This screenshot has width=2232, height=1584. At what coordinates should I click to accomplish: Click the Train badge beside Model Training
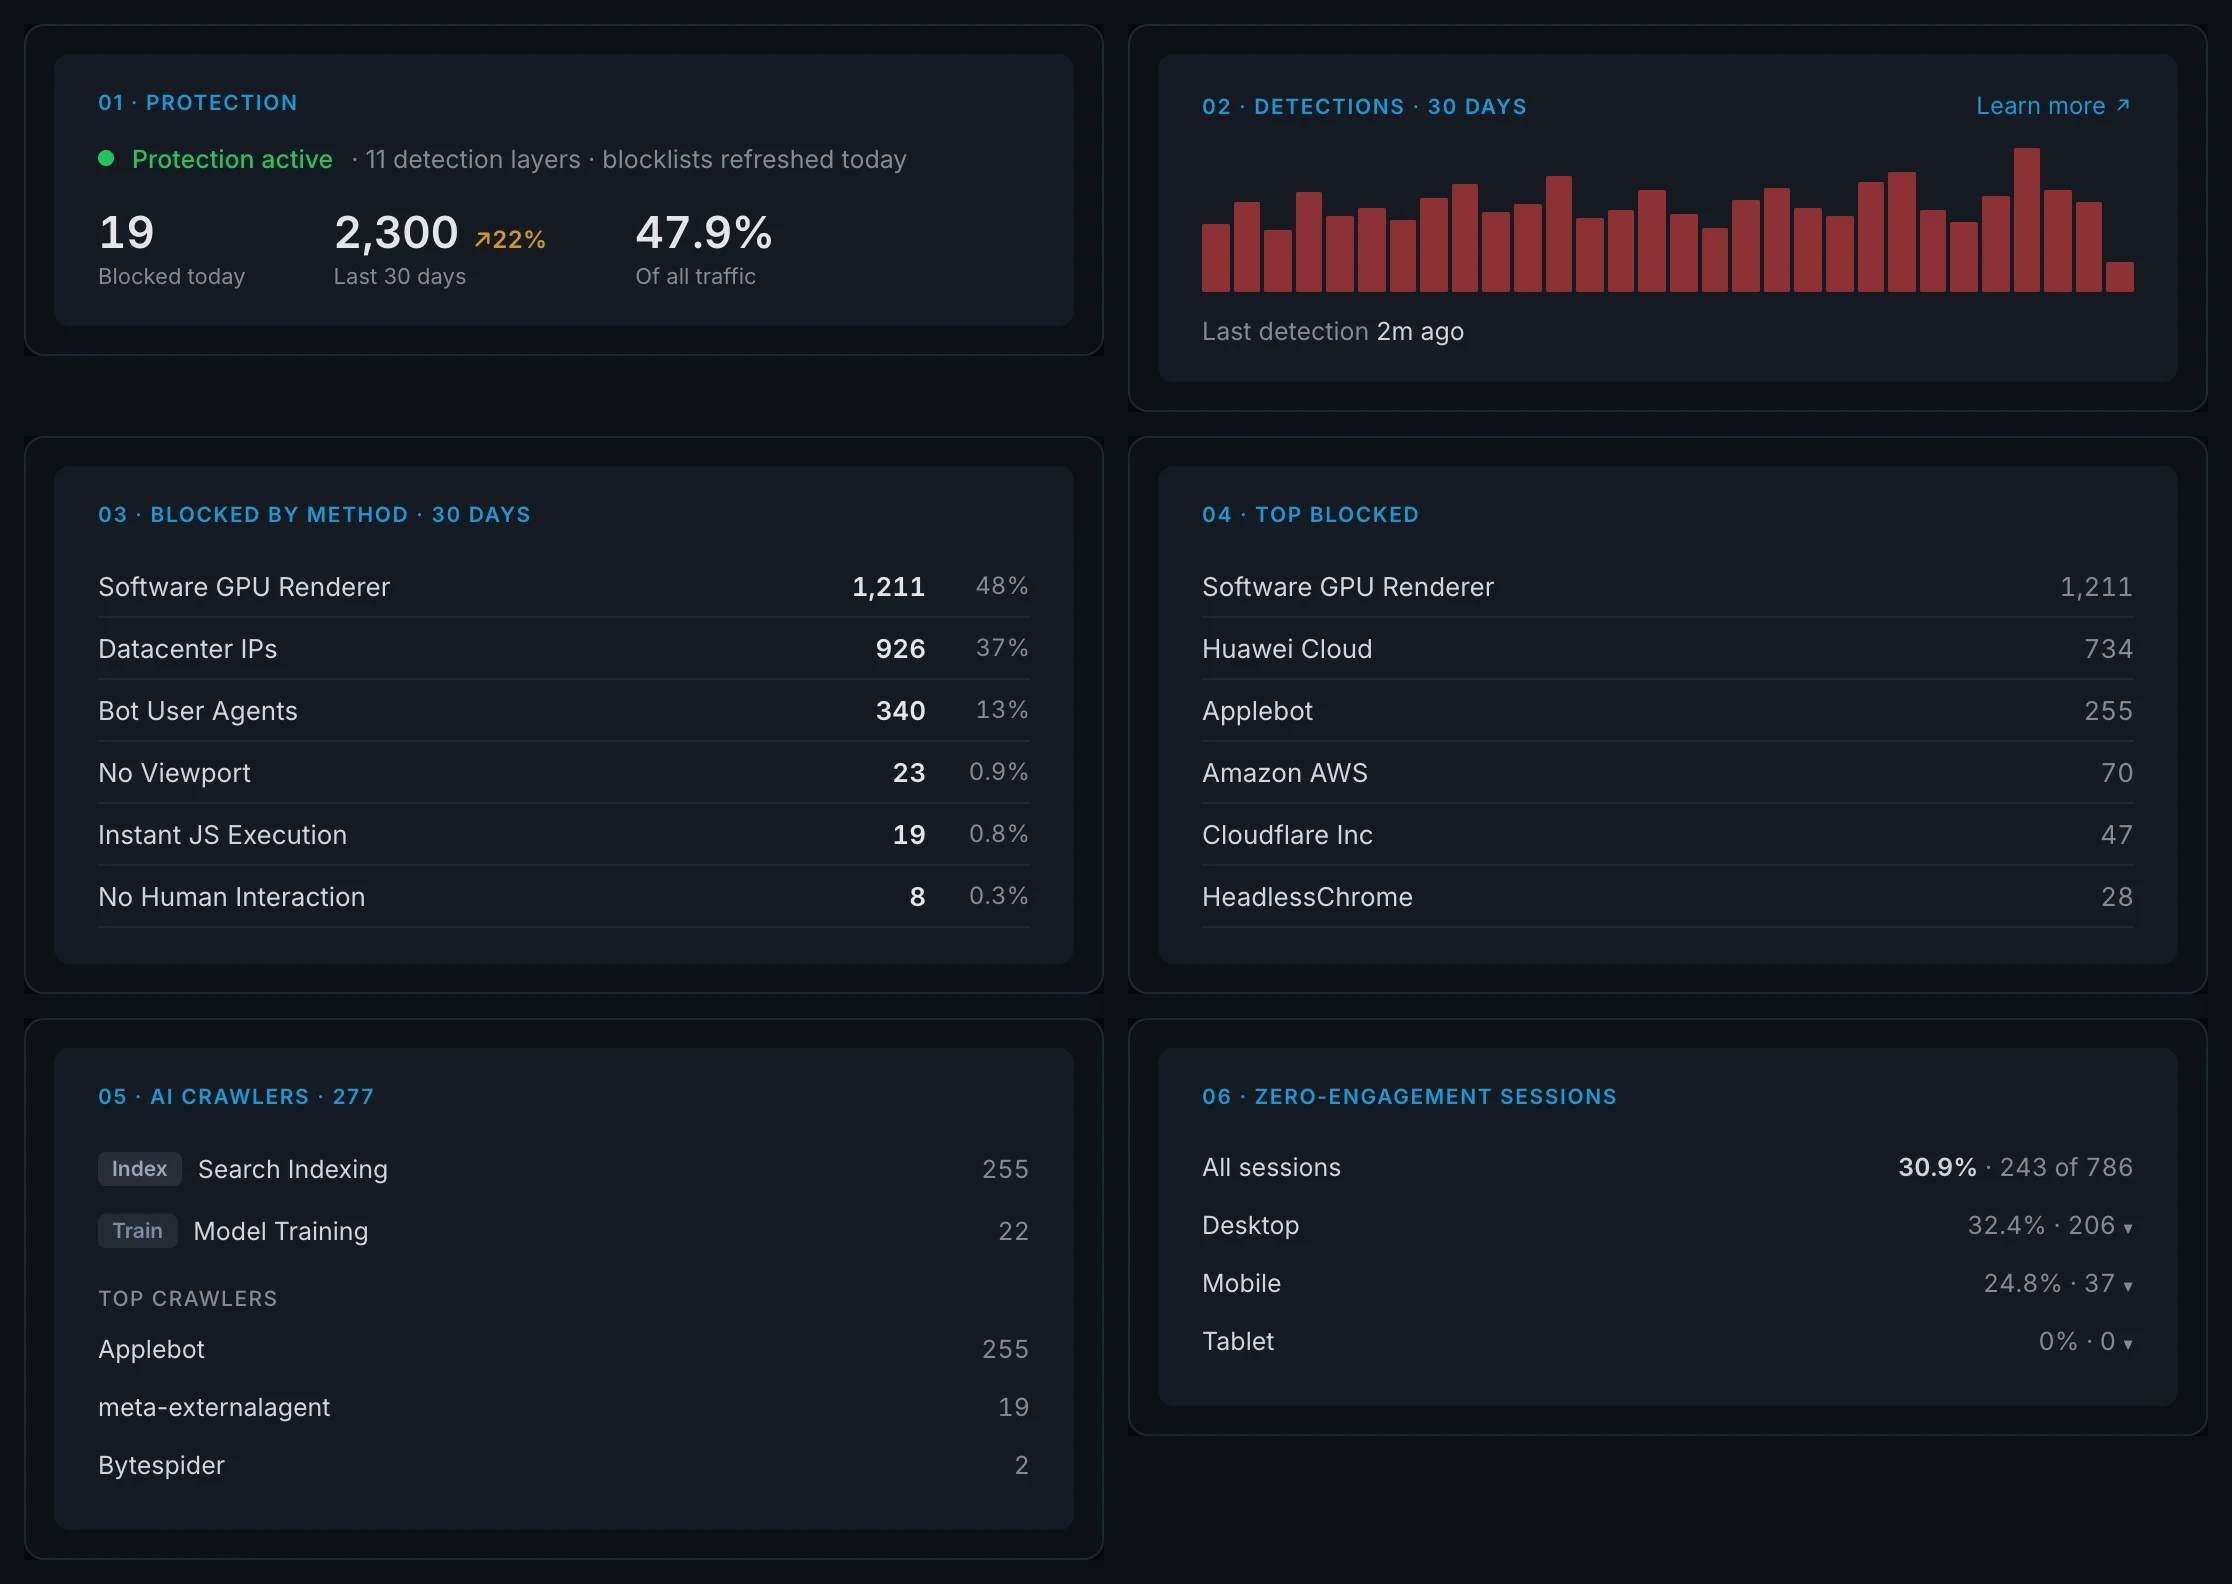click(x=138, y=1230)
